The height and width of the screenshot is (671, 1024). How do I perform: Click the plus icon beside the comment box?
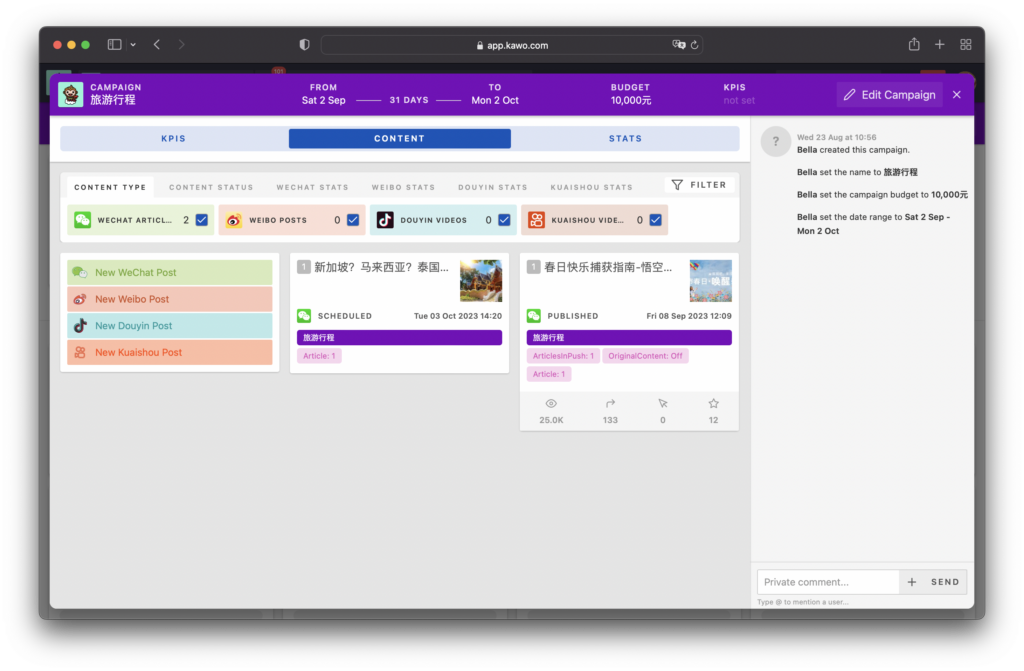pyautogui.click(x=912, y=582)
